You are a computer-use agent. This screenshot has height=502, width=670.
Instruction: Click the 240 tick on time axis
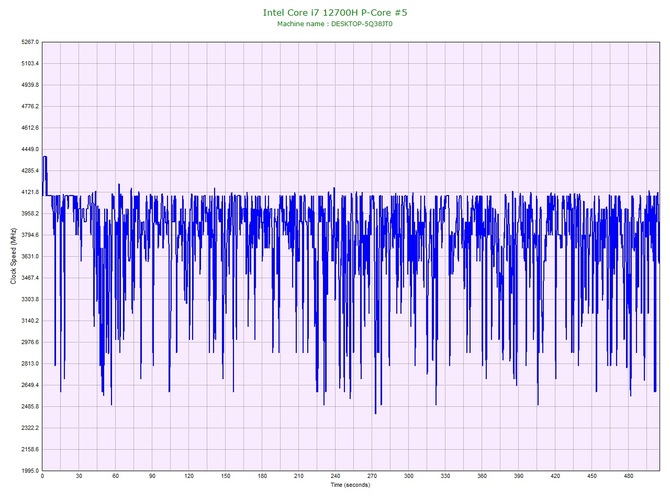(335, 476)
